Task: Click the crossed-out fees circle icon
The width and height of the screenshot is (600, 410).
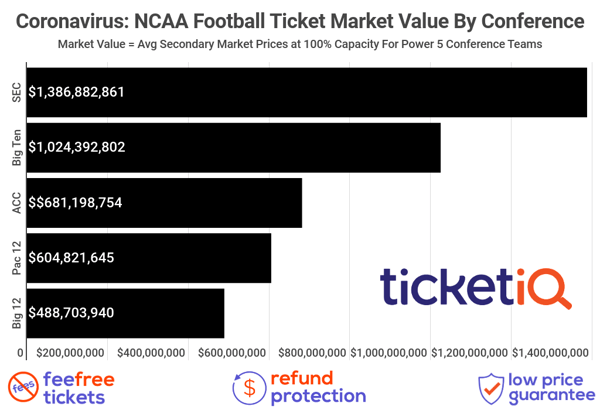Action: point(23,387)
